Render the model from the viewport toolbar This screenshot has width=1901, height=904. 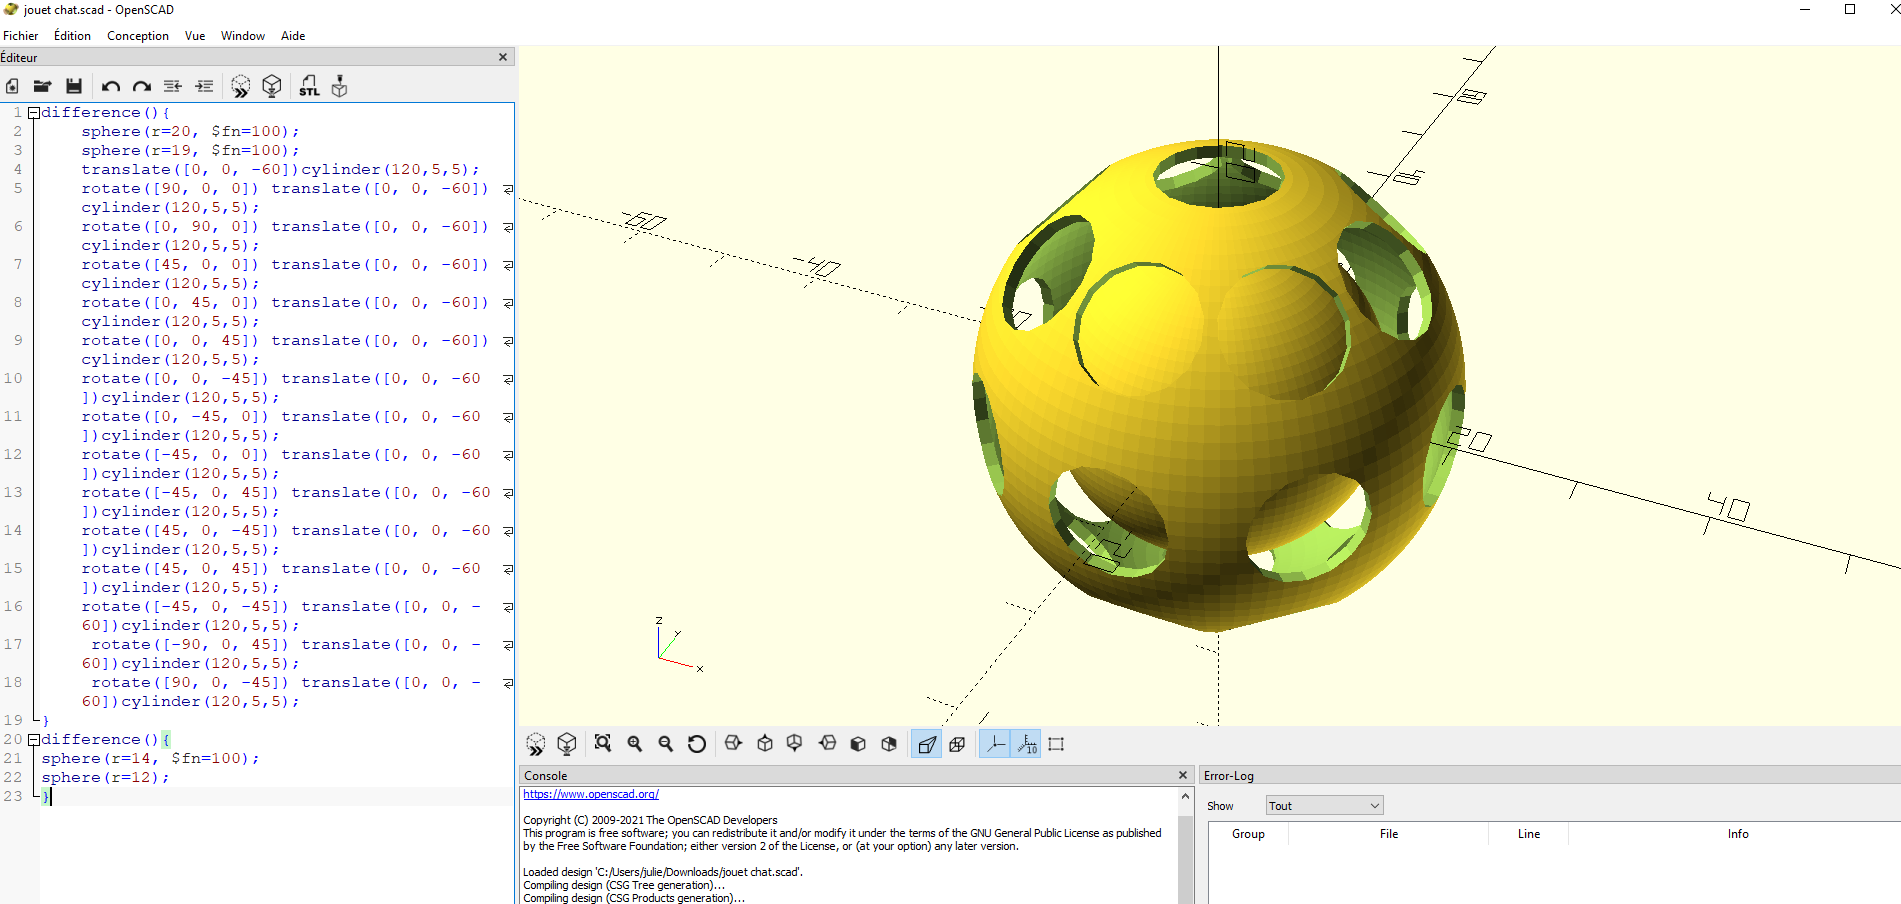[x=567, y=744]
